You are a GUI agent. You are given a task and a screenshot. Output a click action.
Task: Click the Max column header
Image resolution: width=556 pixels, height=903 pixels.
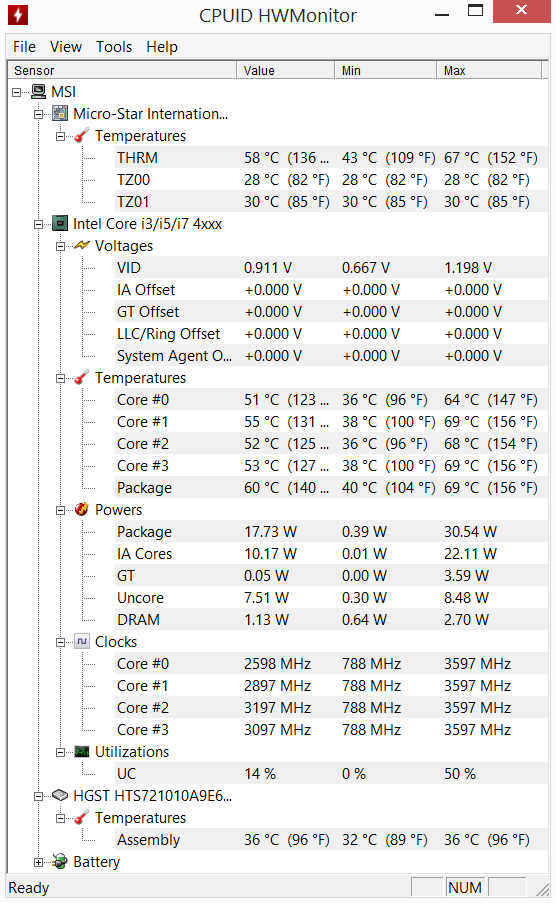pos(489,70)
